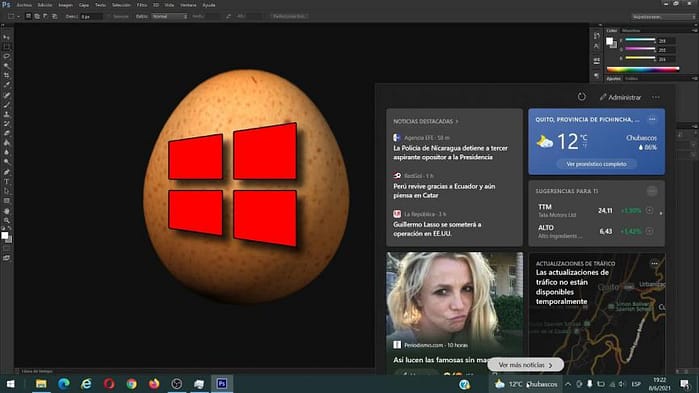Select the Lasso tool
Viewport: 699px width, 393px height.
tap(6, 57)
